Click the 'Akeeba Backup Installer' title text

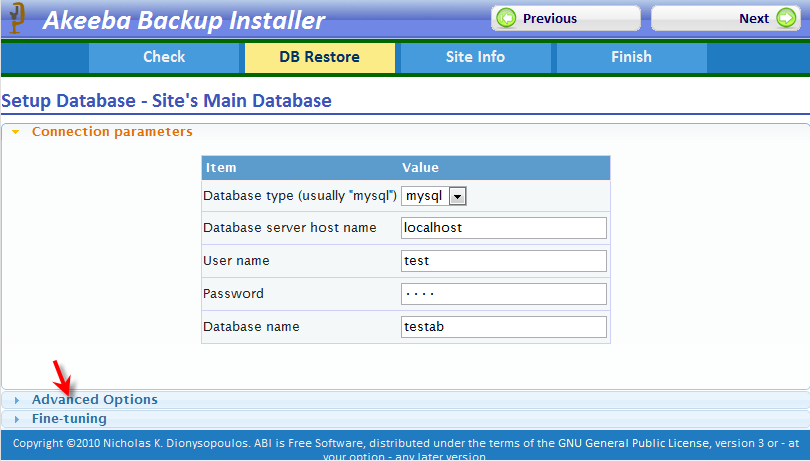click(184, 21)
